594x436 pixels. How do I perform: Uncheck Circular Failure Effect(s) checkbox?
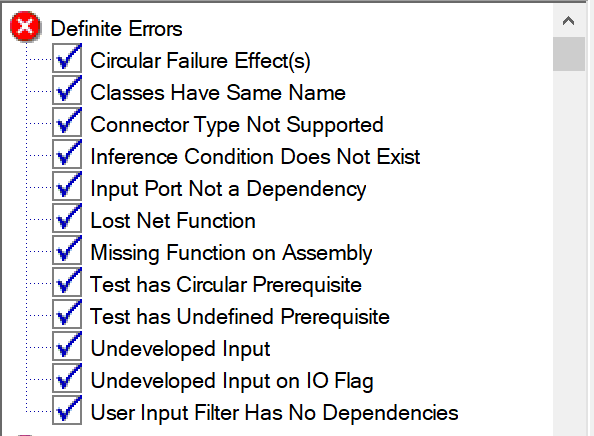click(x=67, y=58)
